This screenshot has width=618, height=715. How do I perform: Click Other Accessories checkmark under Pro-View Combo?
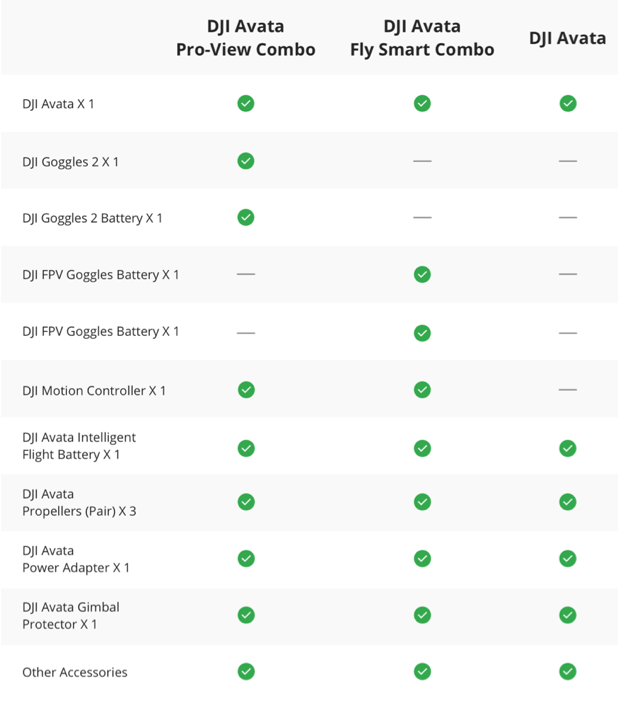click(246, 671)
